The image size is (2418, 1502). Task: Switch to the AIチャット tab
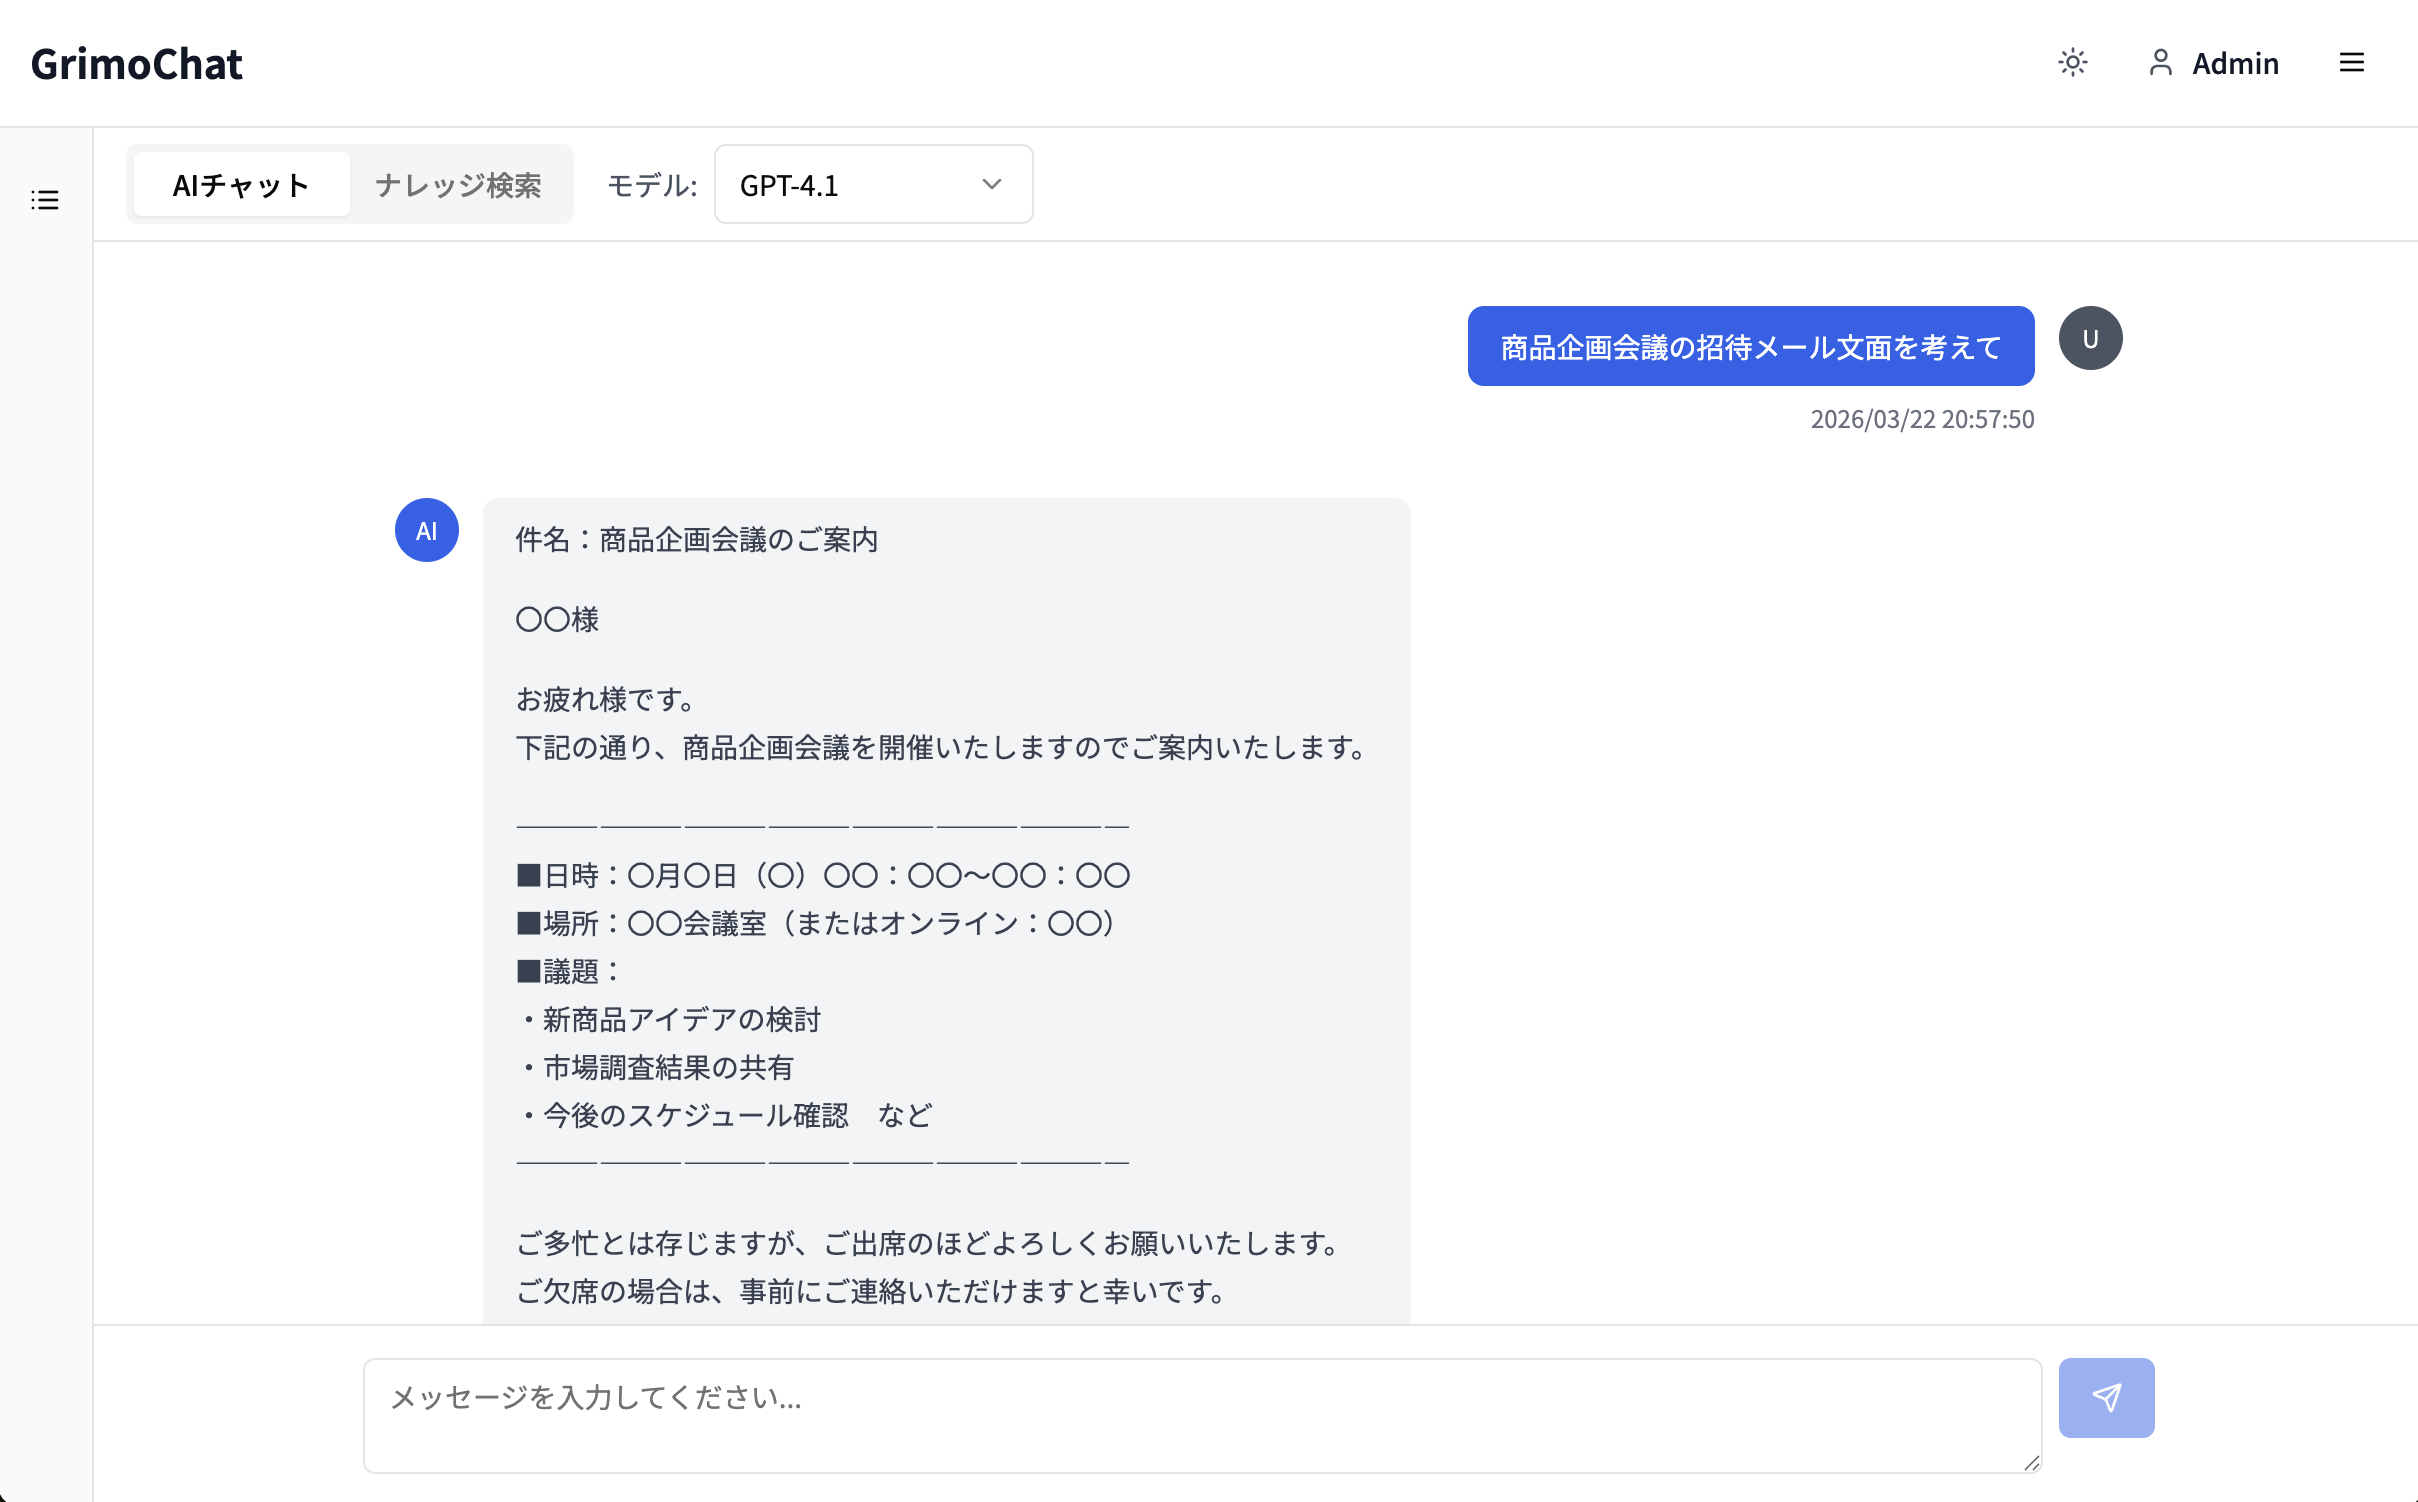[x=241, y=185]
